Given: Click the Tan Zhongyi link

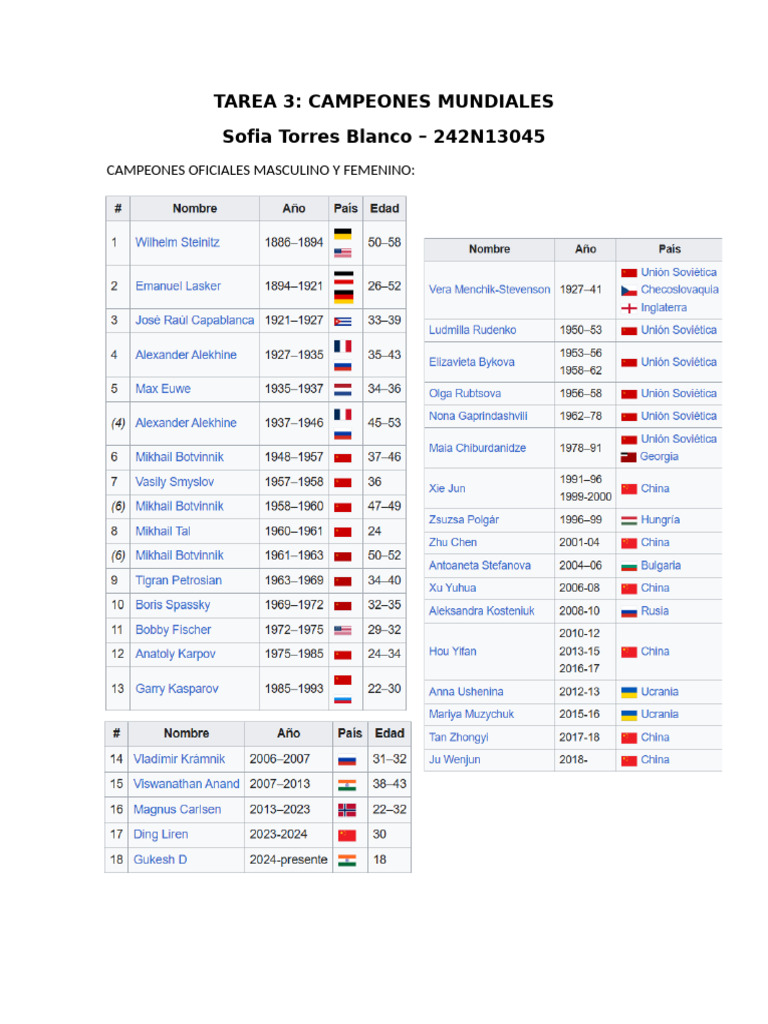Looking at the screenshot, I should click(x=458, y=737).
